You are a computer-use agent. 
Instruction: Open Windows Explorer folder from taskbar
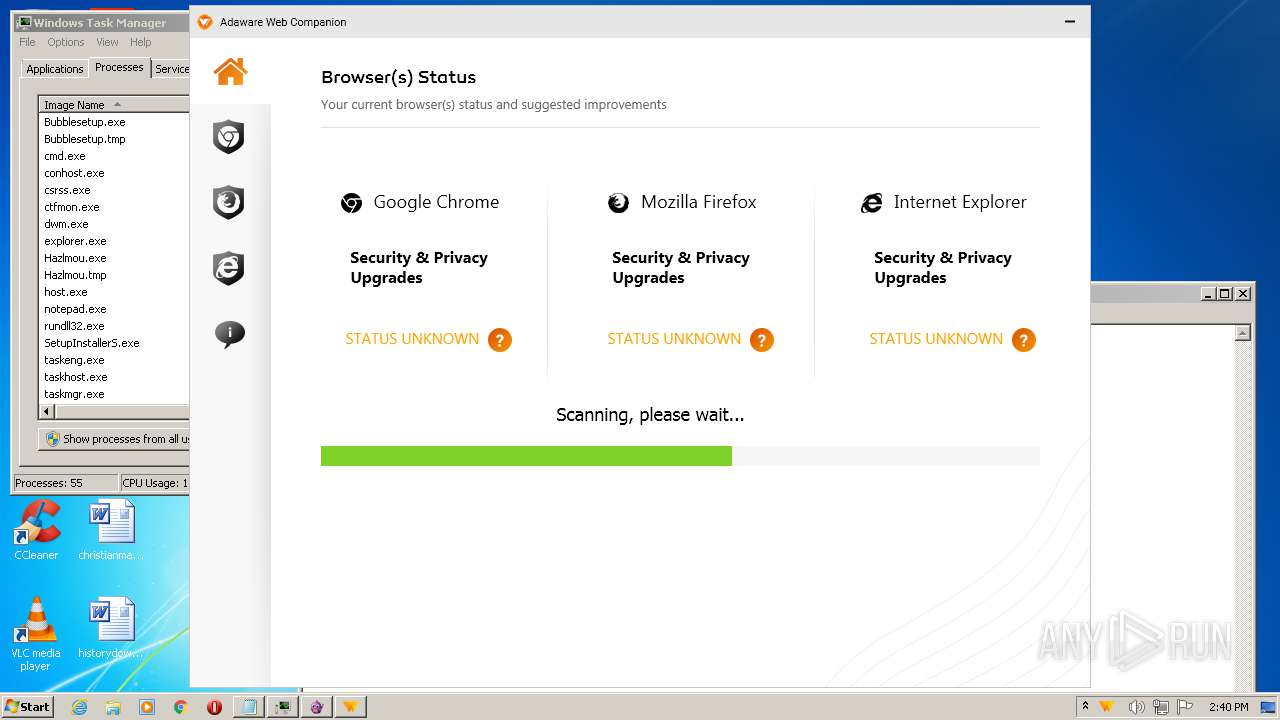[113, 707]
